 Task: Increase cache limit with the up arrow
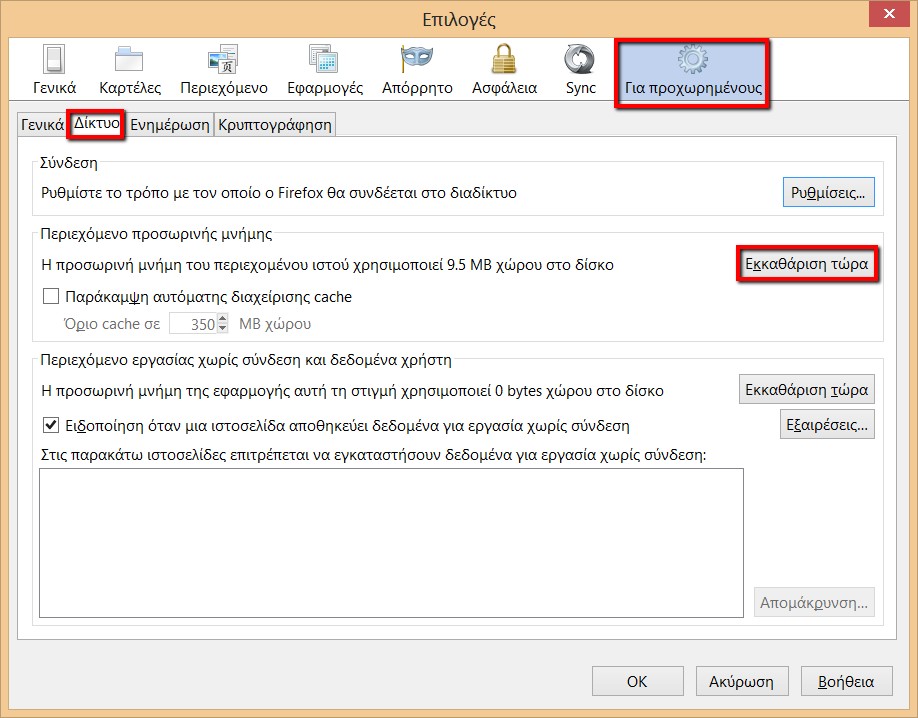pos(222,319)
